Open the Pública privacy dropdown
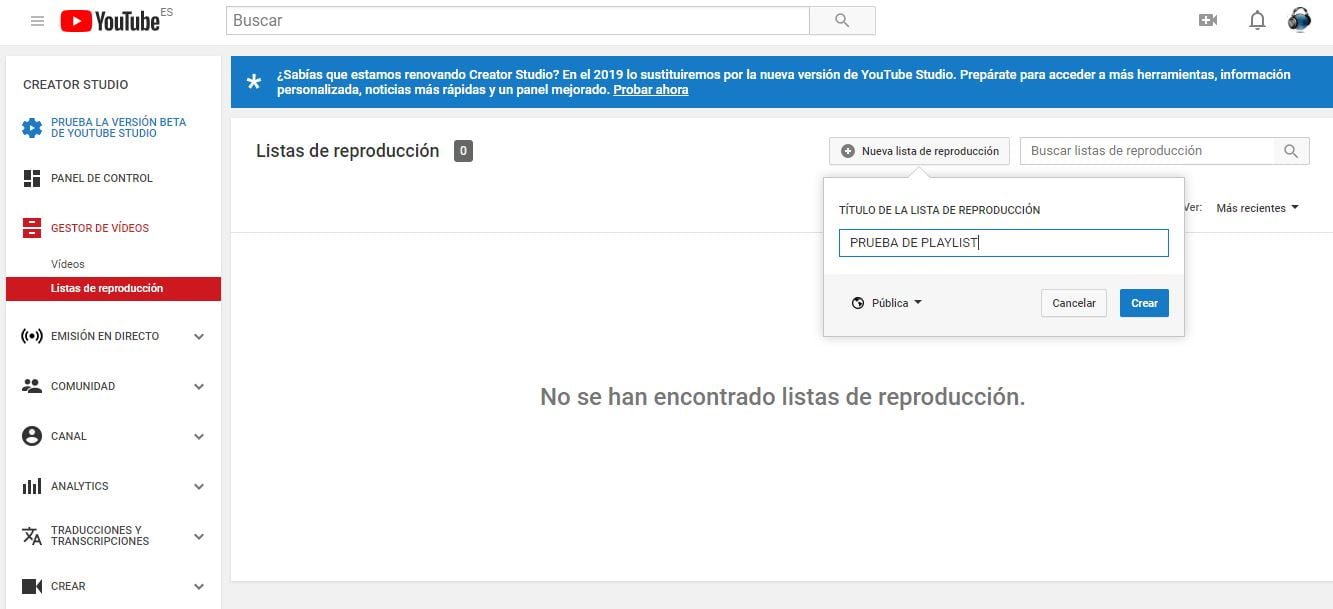Image resolution: width=1333 pixels, height=609 pixels. click(x=886, y=303)
